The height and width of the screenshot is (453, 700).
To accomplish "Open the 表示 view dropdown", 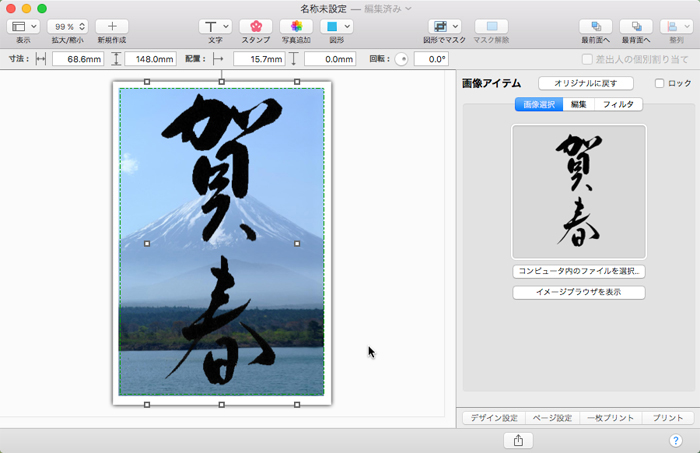I will click(23, 26).
